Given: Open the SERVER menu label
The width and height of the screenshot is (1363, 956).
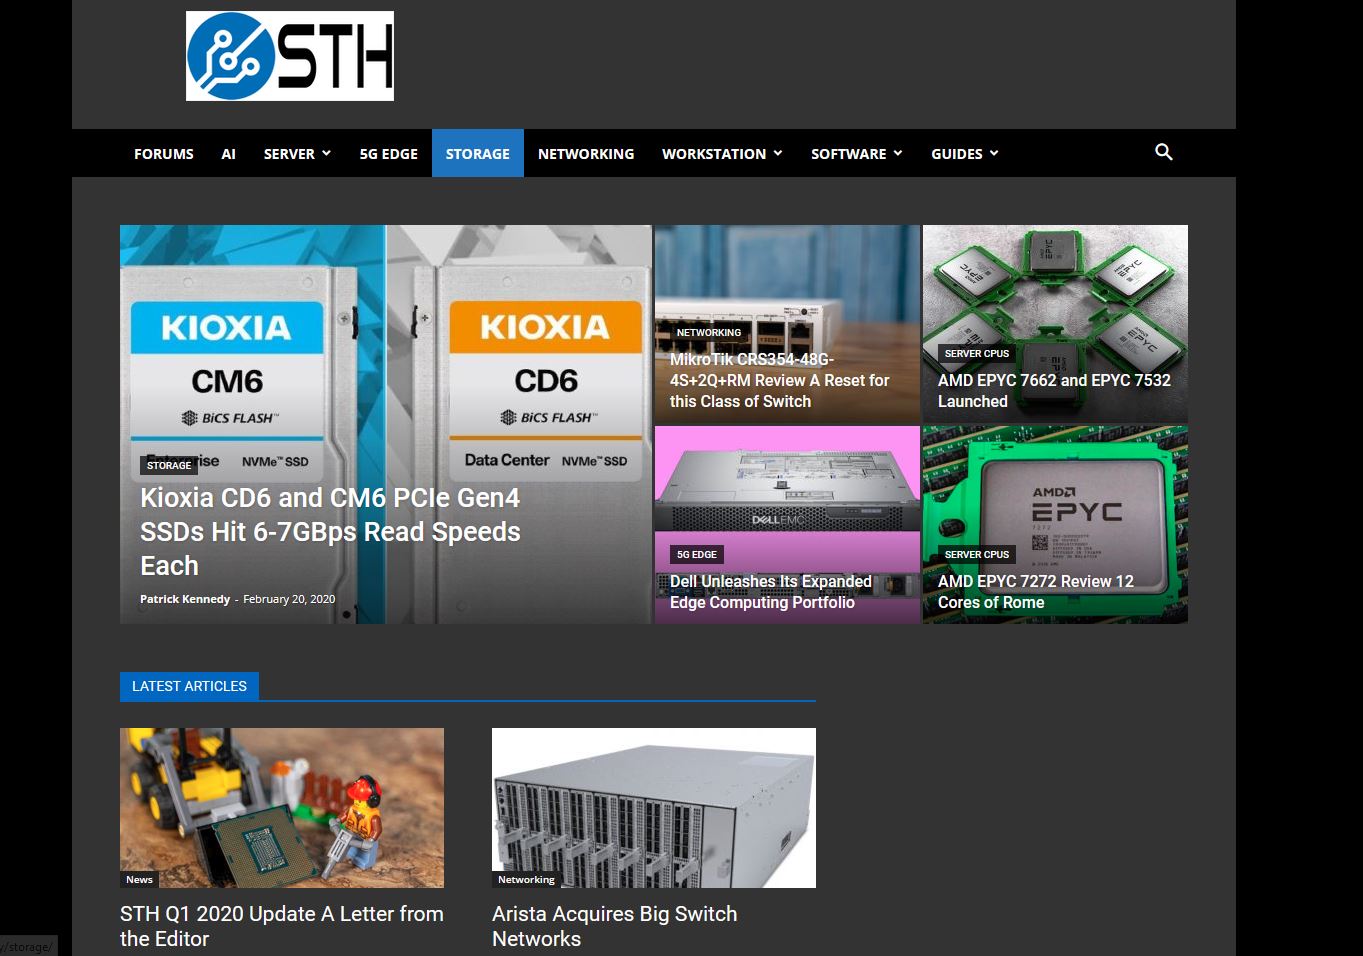Looking at the screenshot, I should pyautogui.click(x=289, y=154).
